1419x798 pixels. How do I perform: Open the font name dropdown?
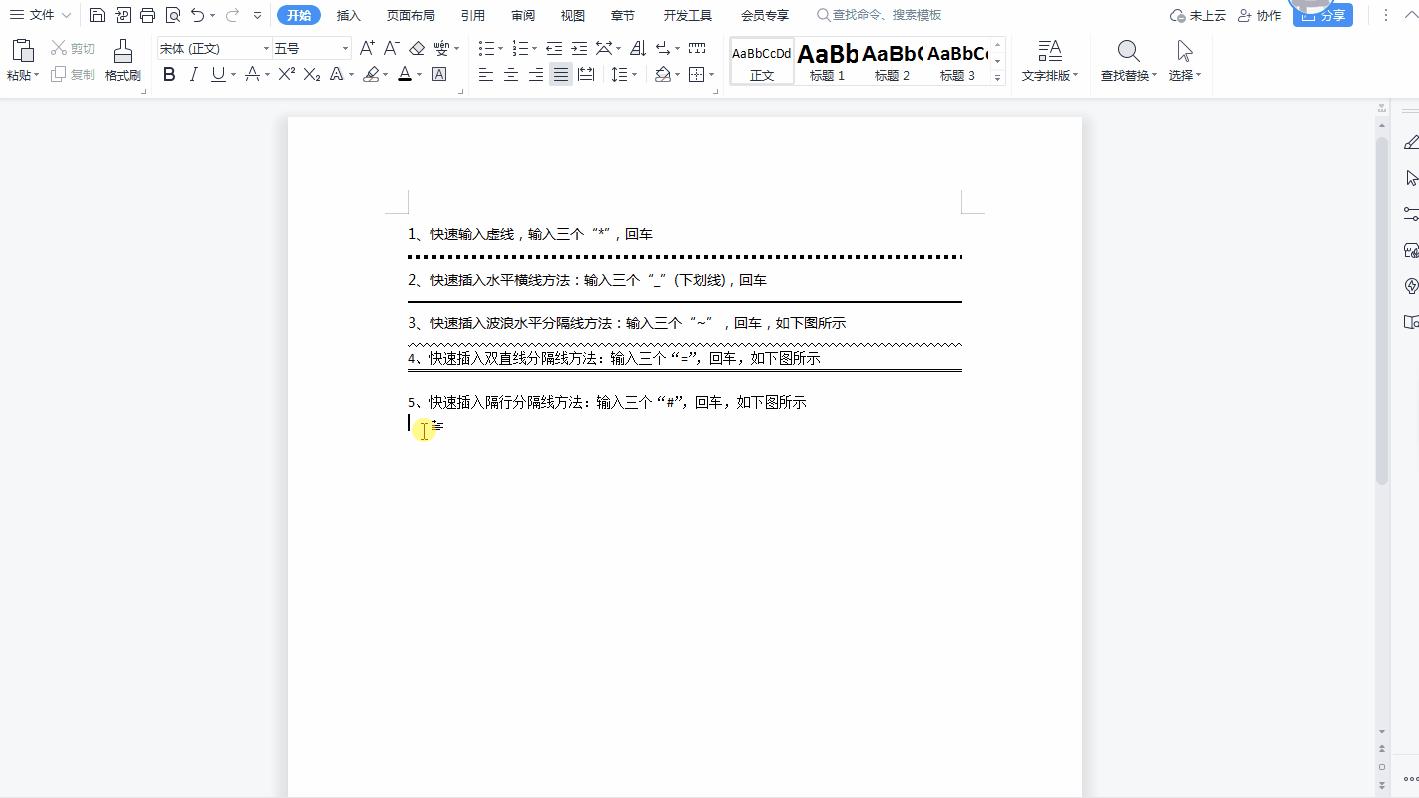click(265, 47)
